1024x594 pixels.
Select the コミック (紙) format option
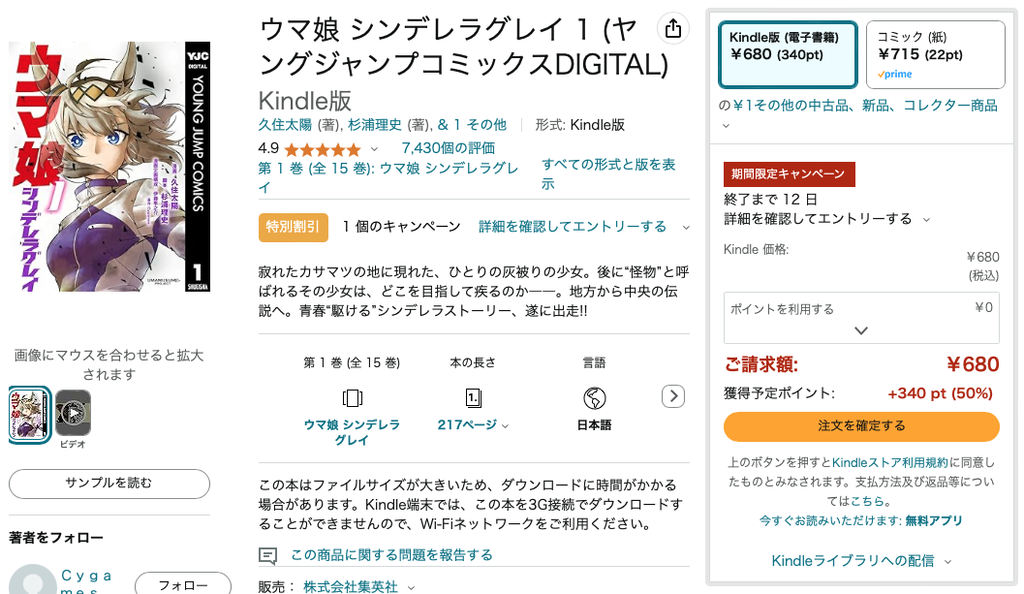935,54
